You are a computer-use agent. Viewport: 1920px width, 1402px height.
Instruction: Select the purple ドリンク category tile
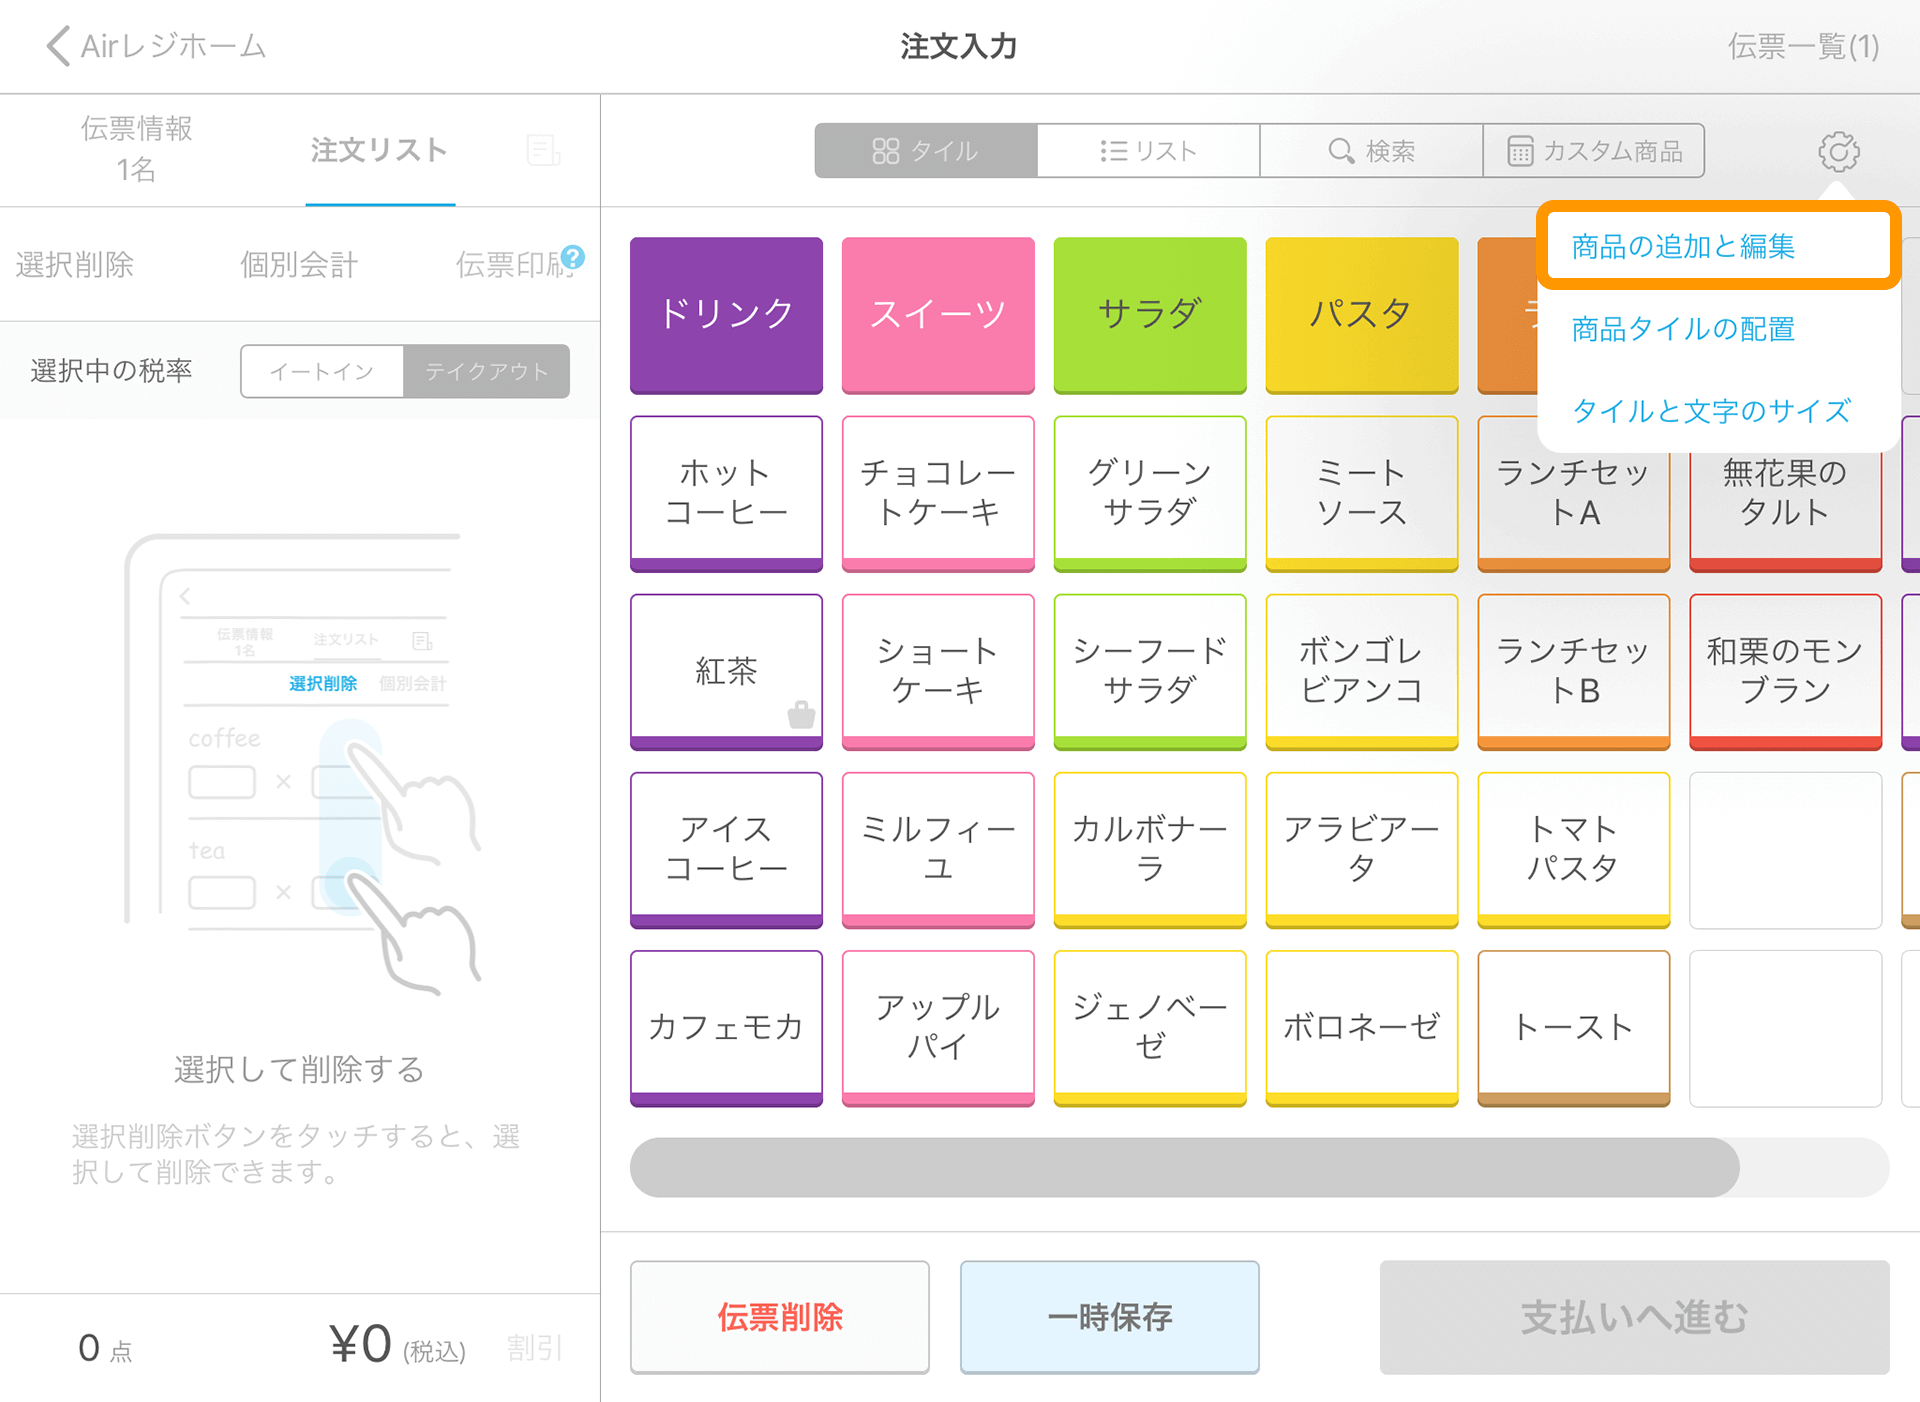727,315
